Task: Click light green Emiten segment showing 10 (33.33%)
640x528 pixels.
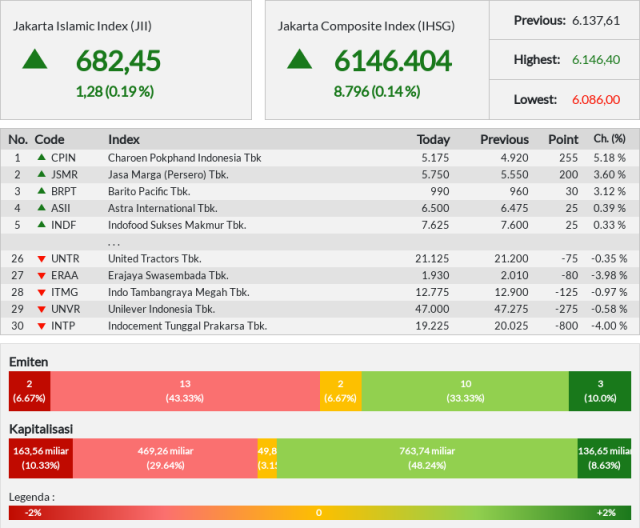Action: pyautogui.click(x=465, y=391)
